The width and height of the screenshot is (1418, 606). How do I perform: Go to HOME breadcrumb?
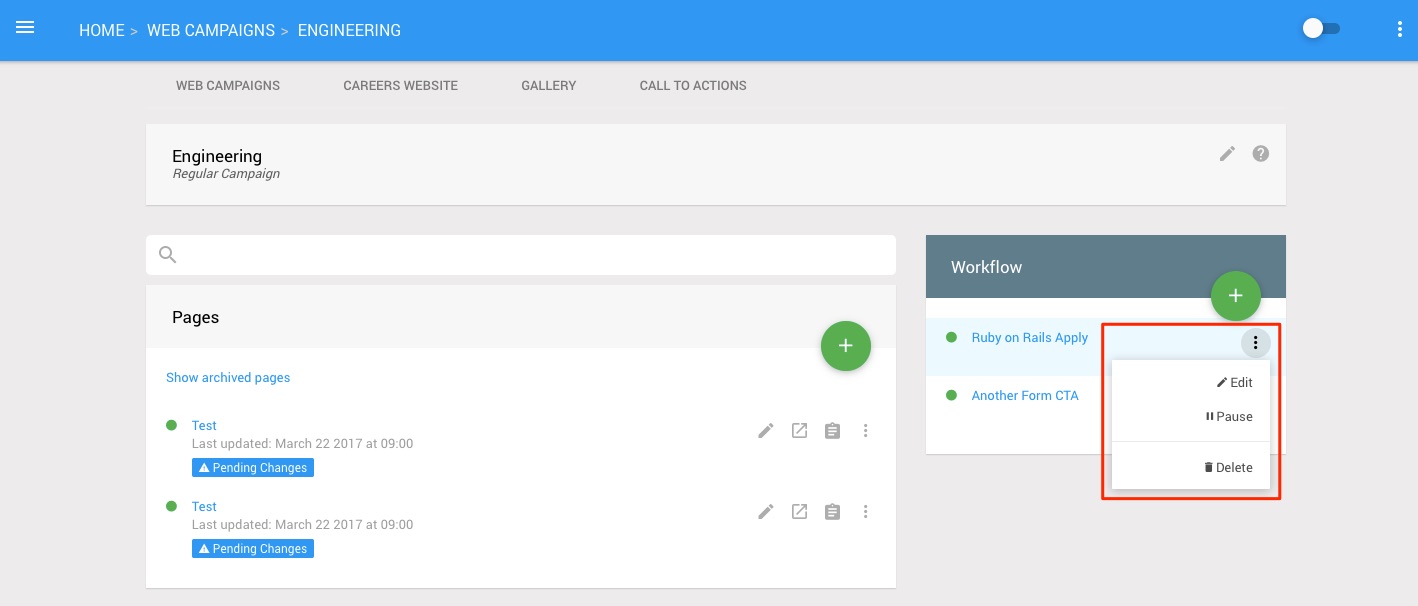[x=101, y=30]
